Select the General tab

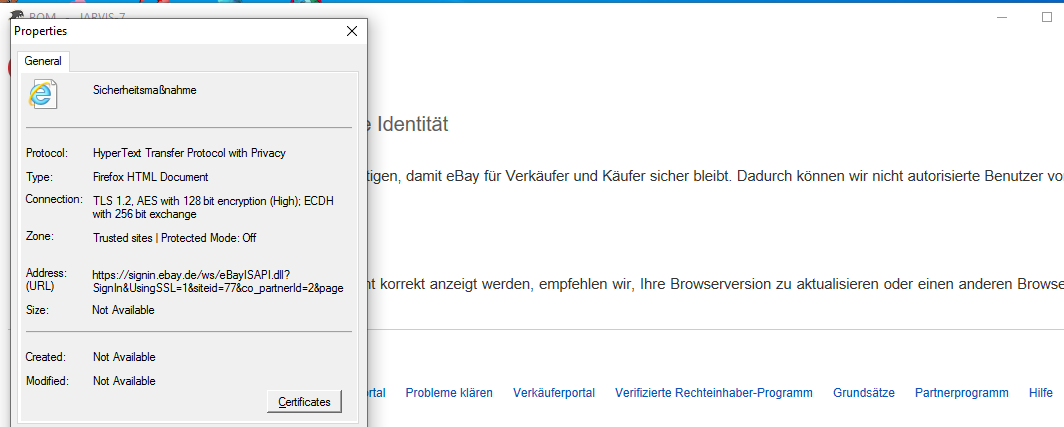(43, 61)
